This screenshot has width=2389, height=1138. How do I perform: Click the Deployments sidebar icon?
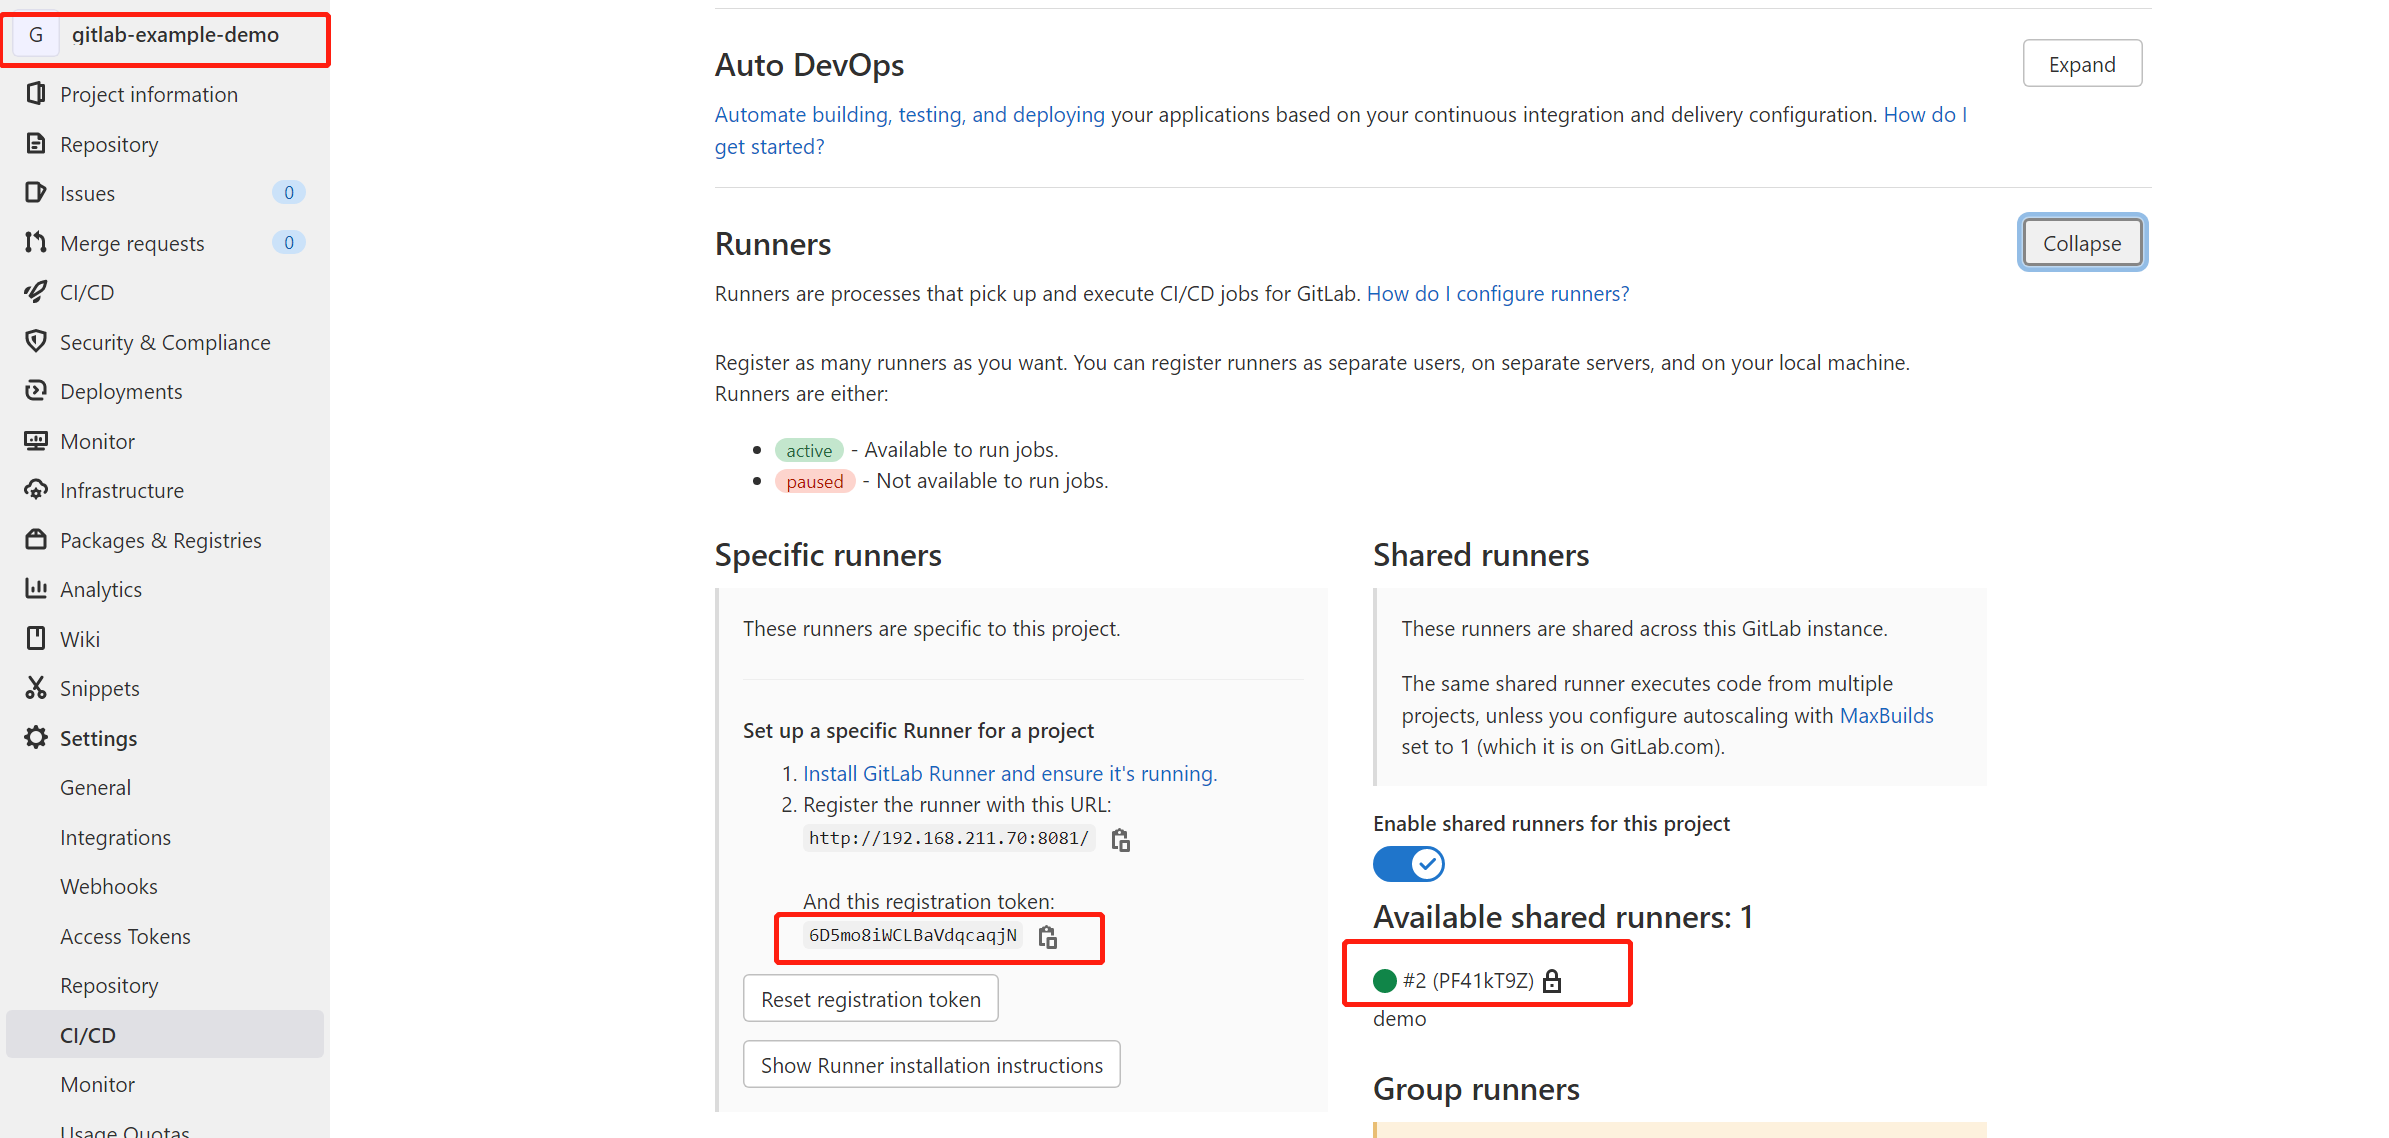point(37,392)
